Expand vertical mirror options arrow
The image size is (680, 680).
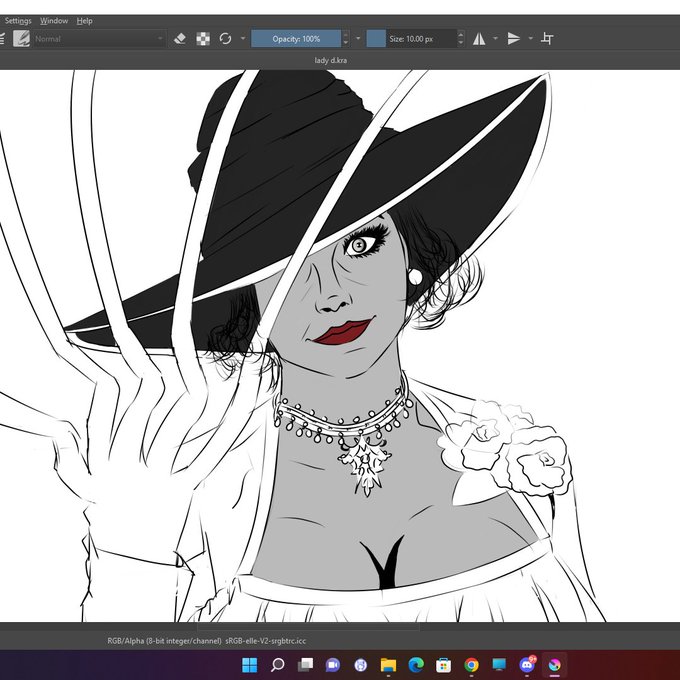530,39
